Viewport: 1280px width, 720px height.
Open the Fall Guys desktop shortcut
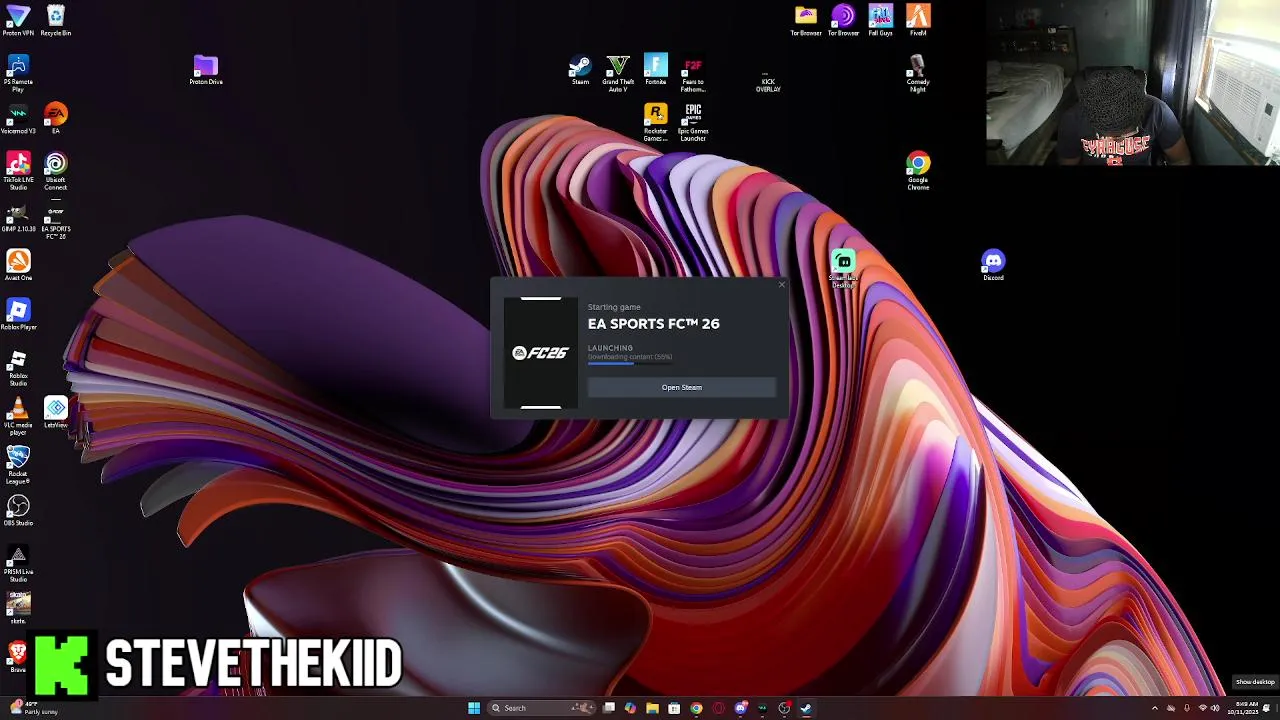point(880,20)
